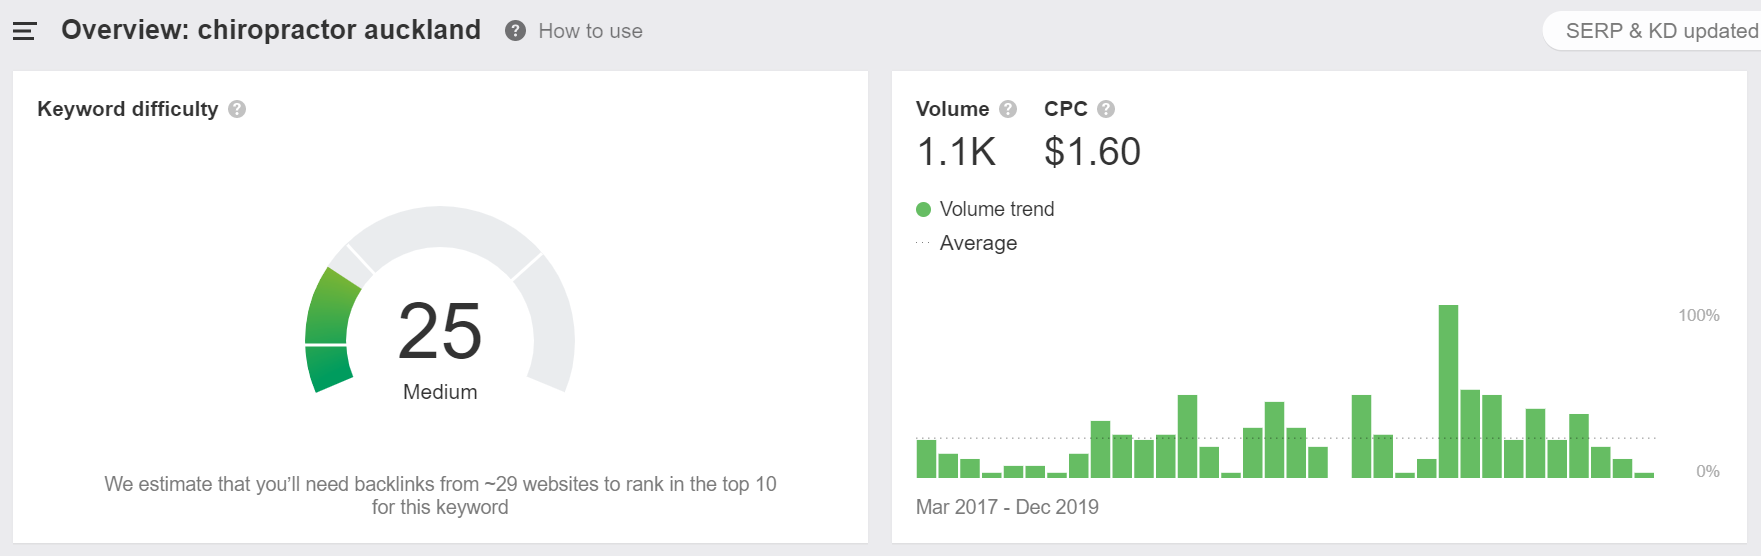Click the backlinks estimate text
Screen dimensions: 1761x556
(x=440, y=495)
